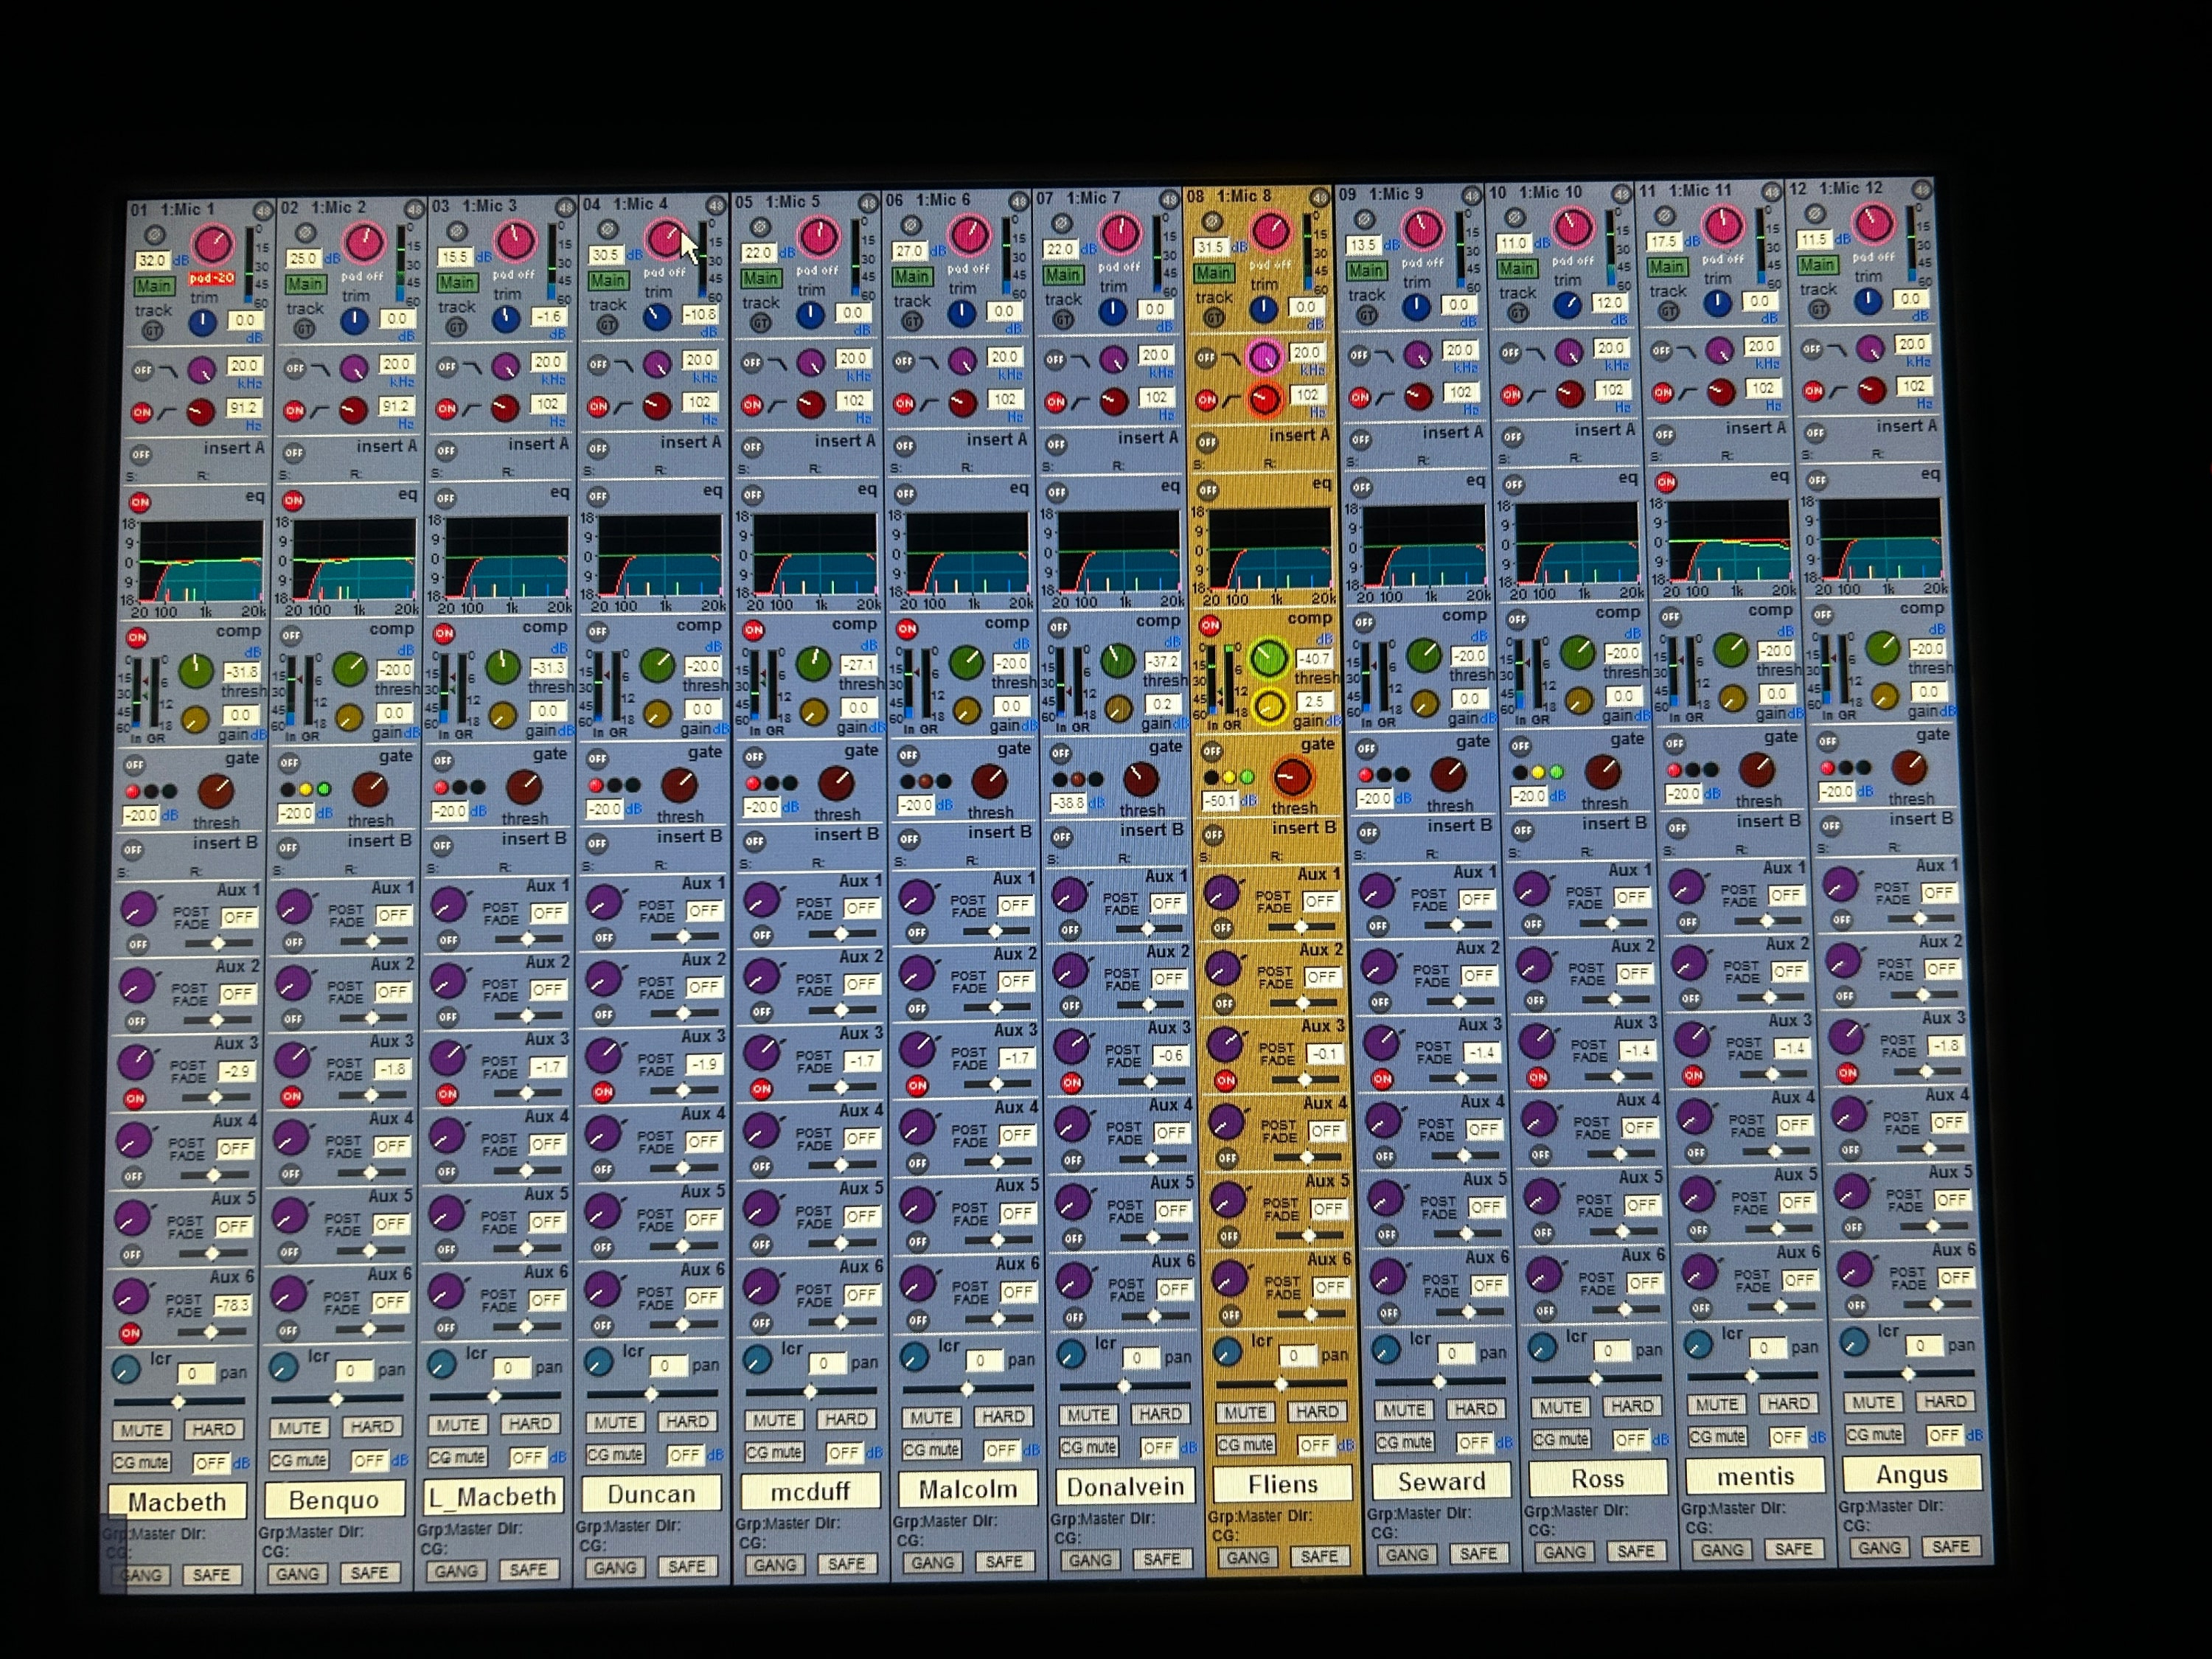The height and width of the screenshot is (1659, 2212).
Task: Select the blue trim knob on channel 04 Mic 4
Action: click(656, 318)
